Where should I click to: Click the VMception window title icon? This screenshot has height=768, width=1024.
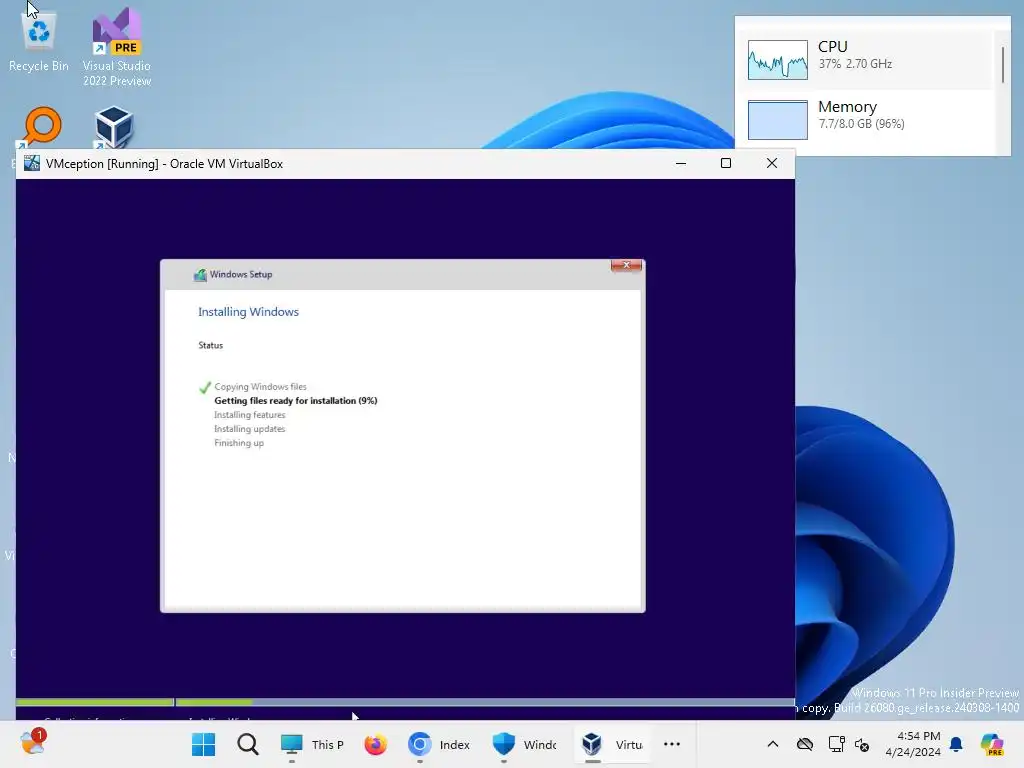[31, 163]
